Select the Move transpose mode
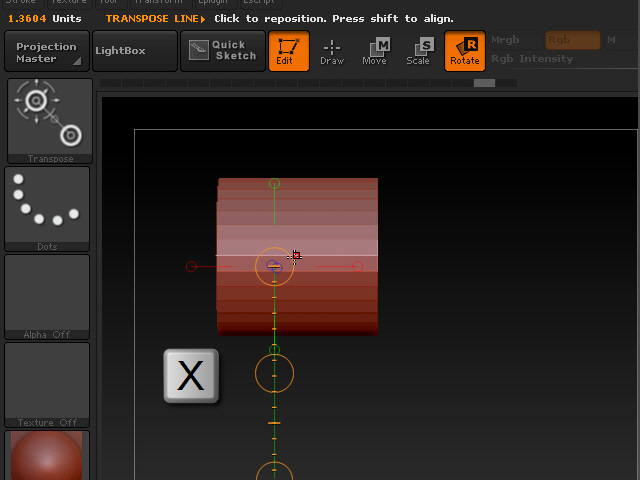Viewport: 640px width, 480px height. (x=375, y=51)
